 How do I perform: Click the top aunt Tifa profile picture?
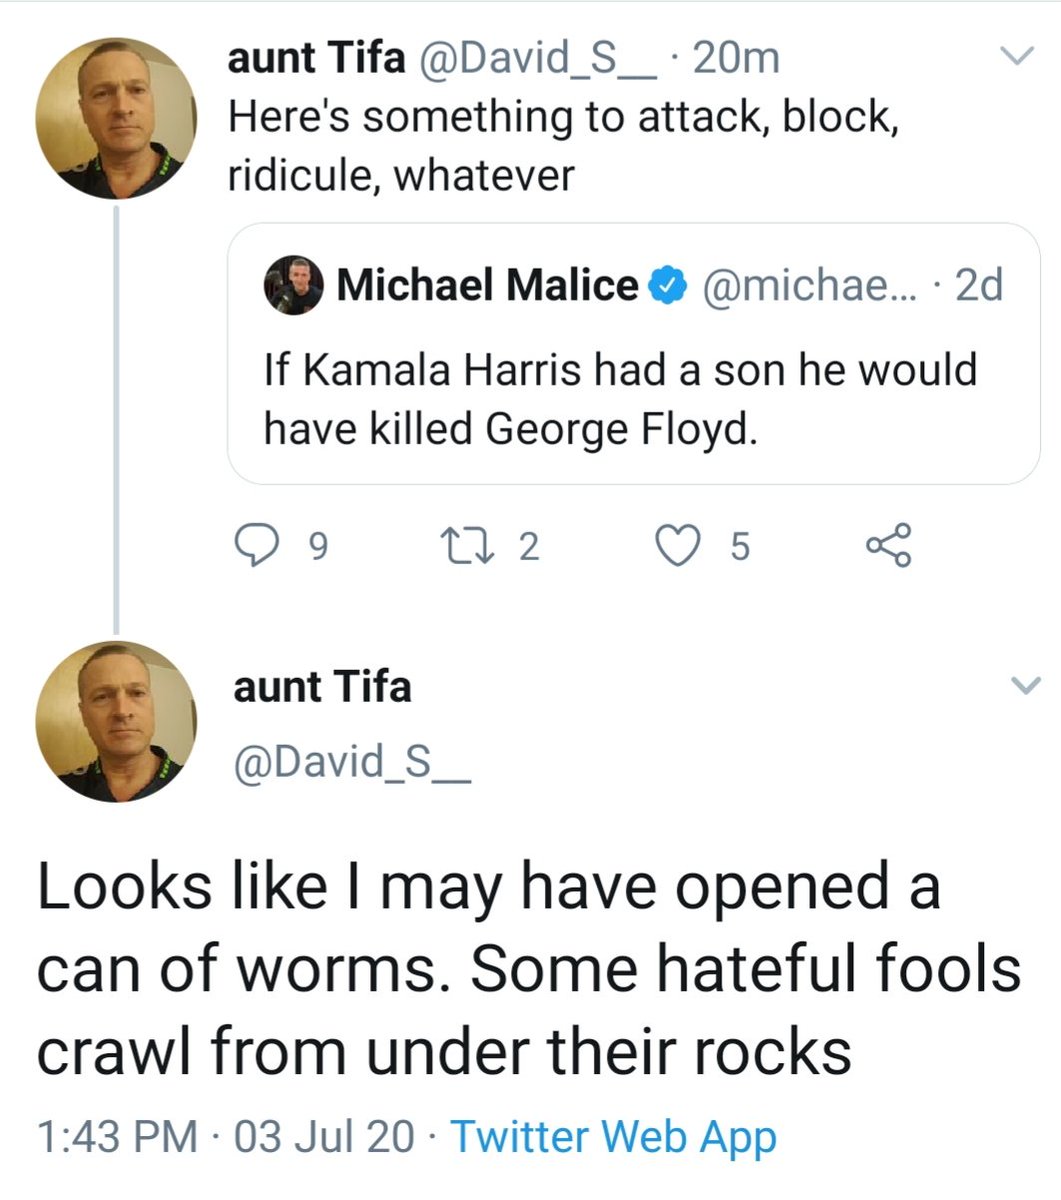[x=116, y=119]
